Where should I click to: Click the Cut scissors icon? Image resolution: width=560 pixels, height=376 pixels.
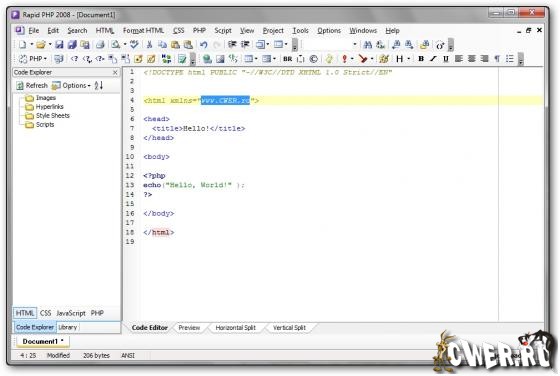[149, 45]
